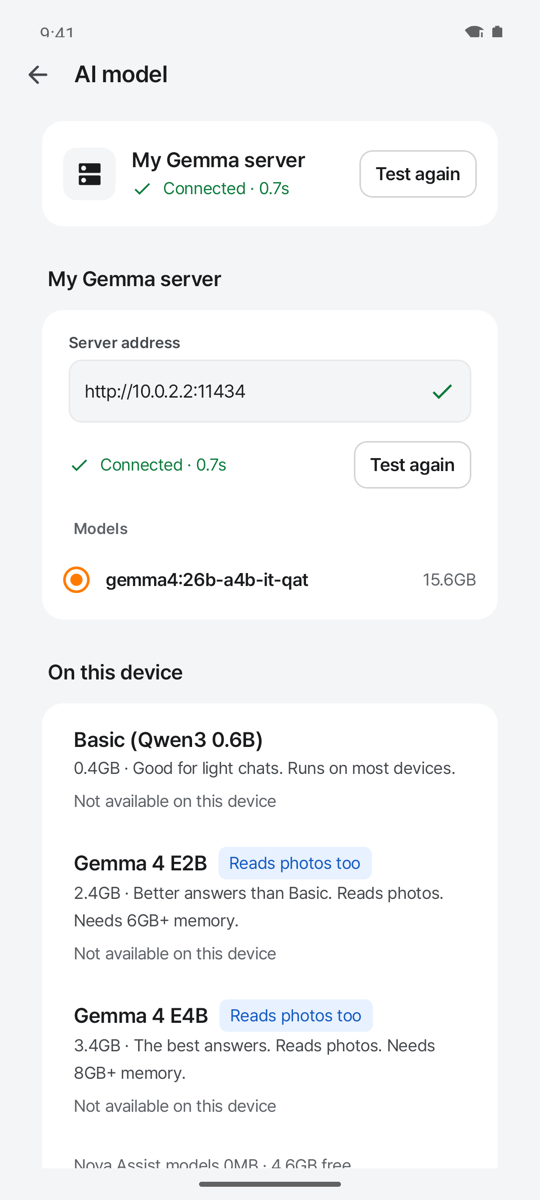Viewport: 540px width, 1200px height.
Task: Tap the Gemma 4 E2B model title
Action: pos(140,863)
